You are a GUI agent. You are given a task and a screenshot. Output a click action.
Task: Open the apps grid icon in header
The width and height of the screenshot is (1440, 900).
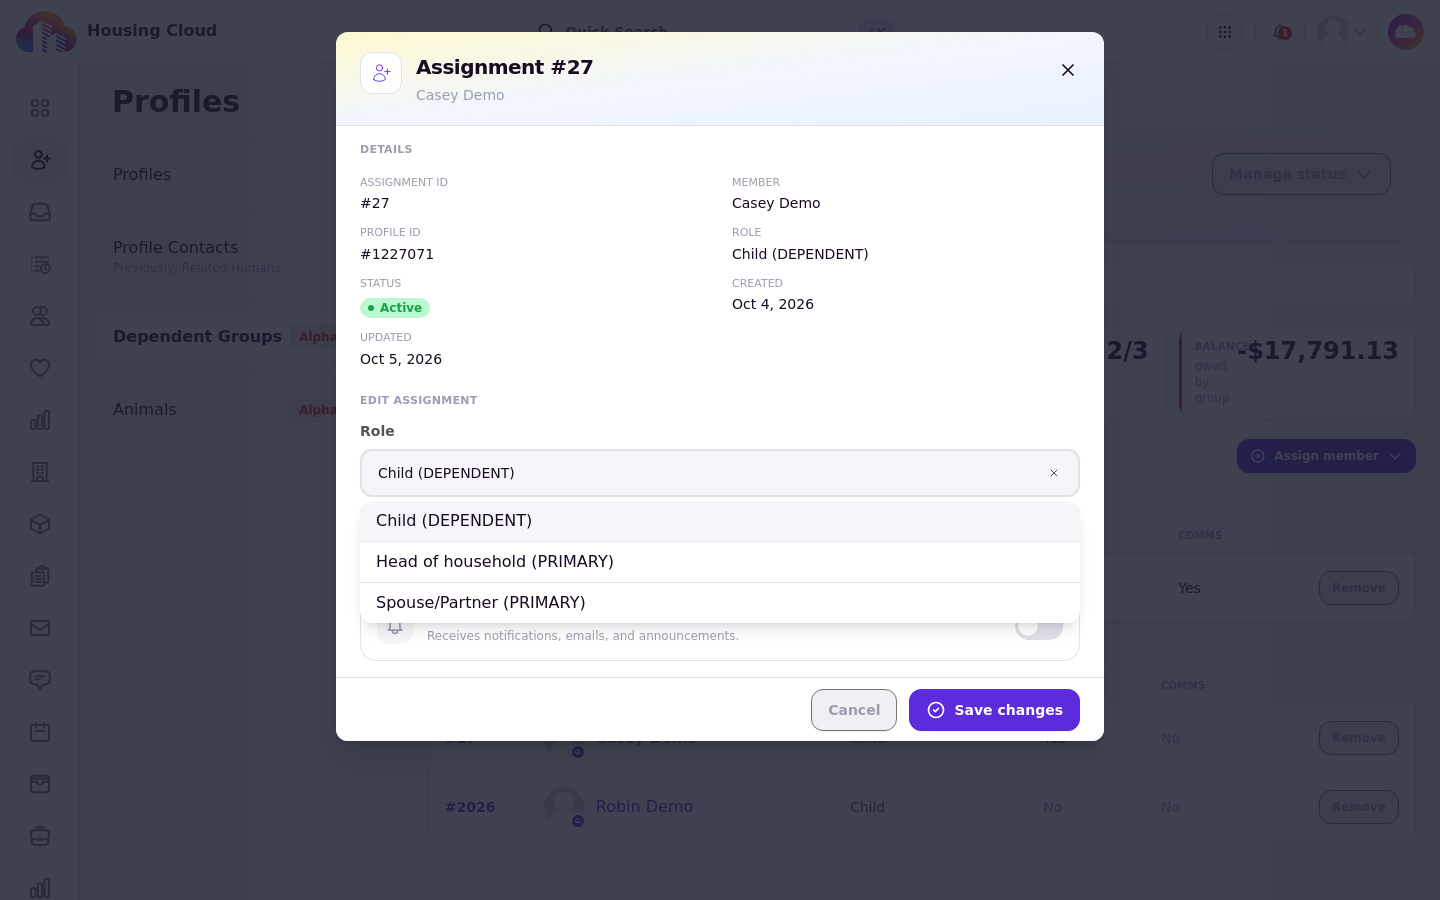1225,32
